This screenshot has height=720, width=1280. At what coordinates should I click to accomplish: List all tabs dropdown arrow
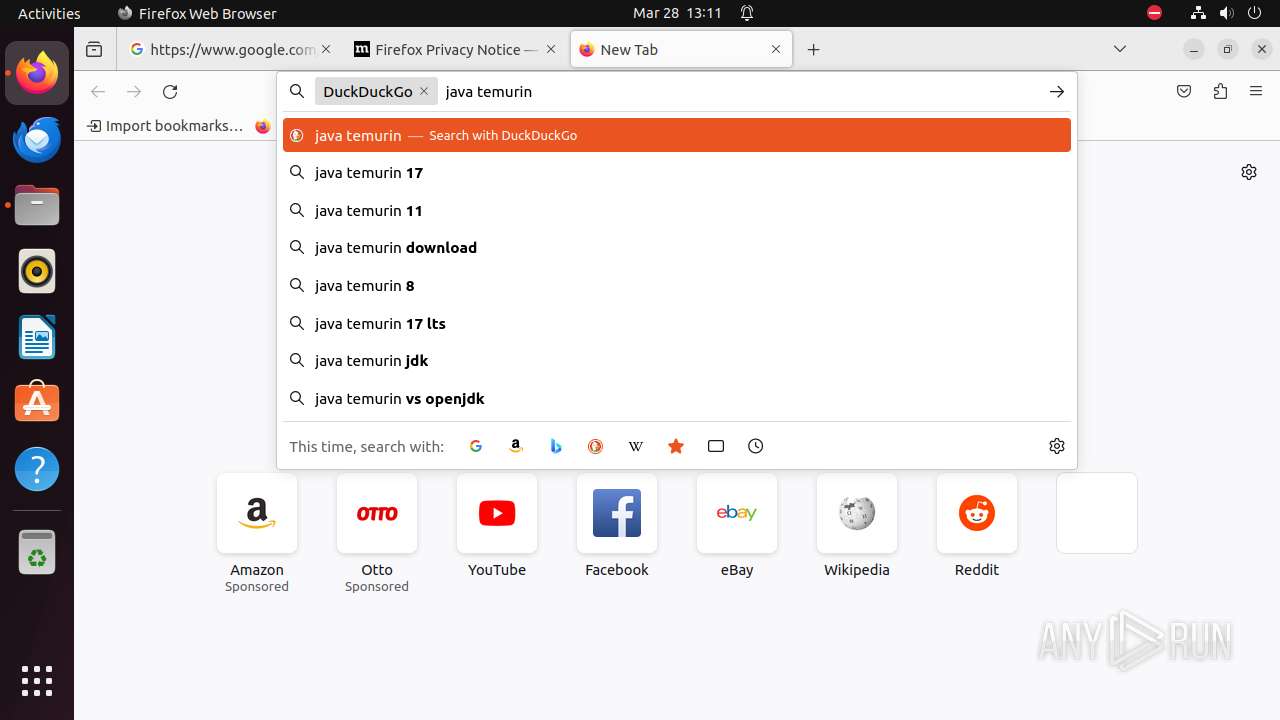tap(1120, 49)
